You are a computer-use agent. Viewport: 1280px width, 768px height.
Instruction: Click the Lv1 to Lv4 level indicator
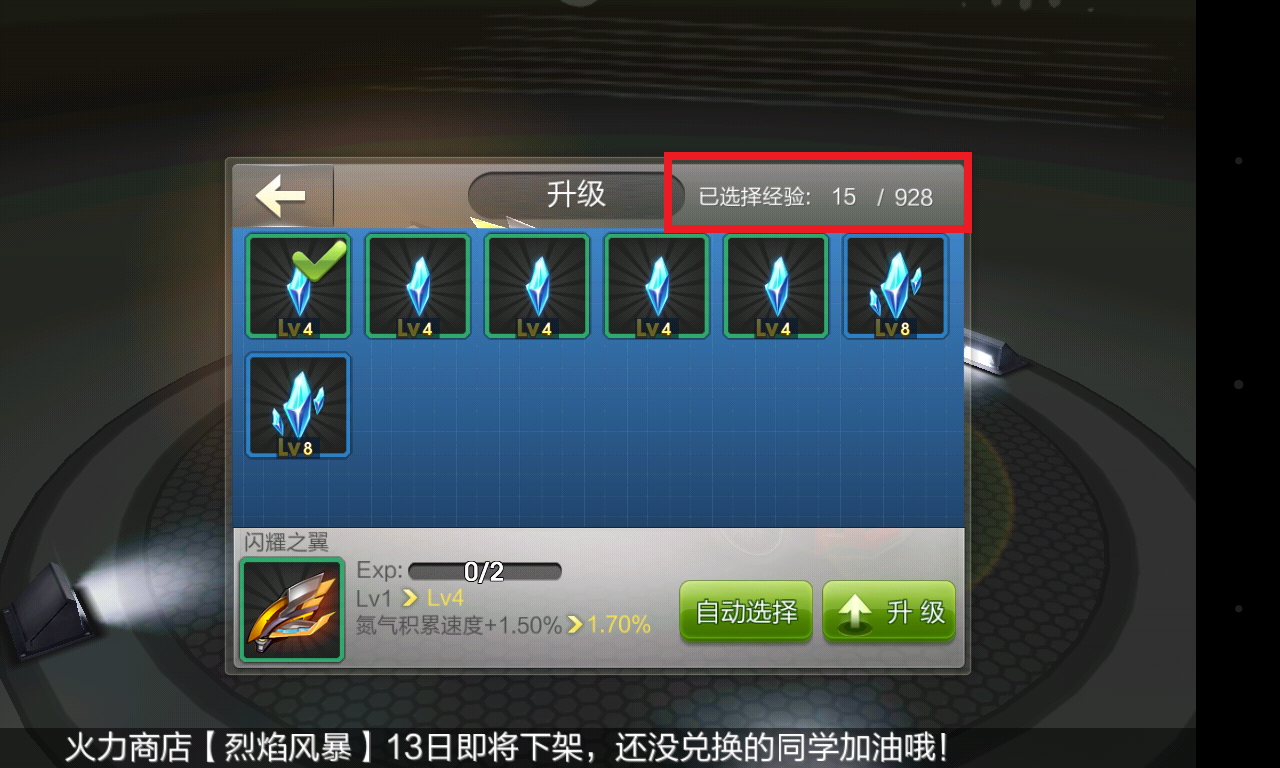tap(410, 598)
